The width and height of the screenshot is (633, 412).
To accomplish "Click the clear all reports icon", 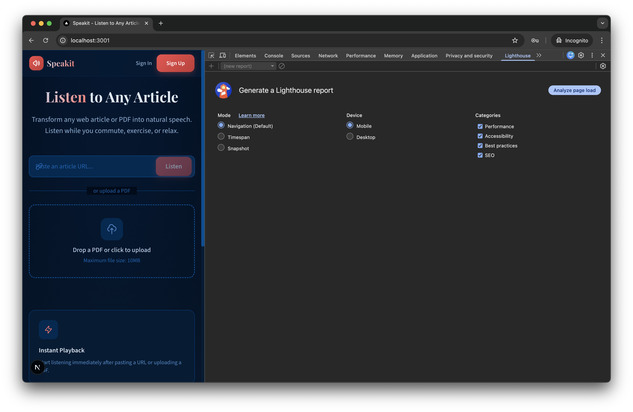I will tap(282, 66).
